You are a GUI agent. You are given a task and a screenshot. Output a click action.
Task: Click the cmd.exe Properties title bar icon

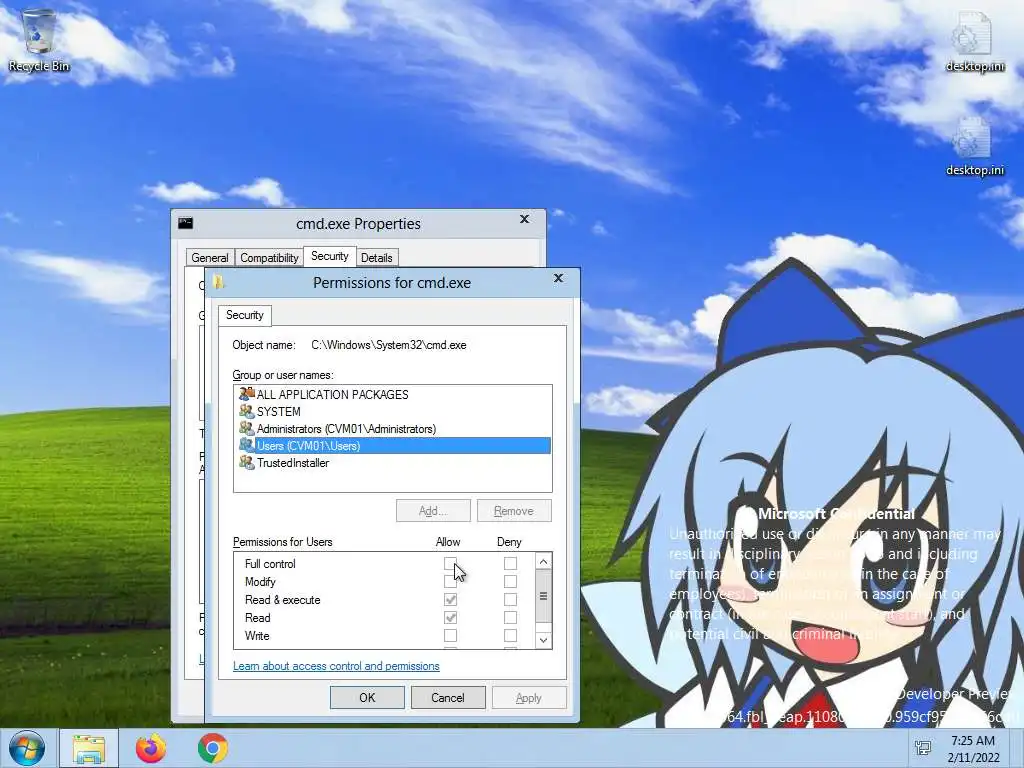tap(185, 223)
